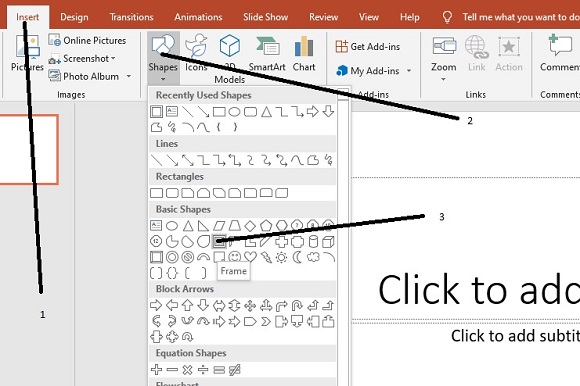The image size is (580, 386).
Task: Click the Action button
Action: [x=509, y=53]
